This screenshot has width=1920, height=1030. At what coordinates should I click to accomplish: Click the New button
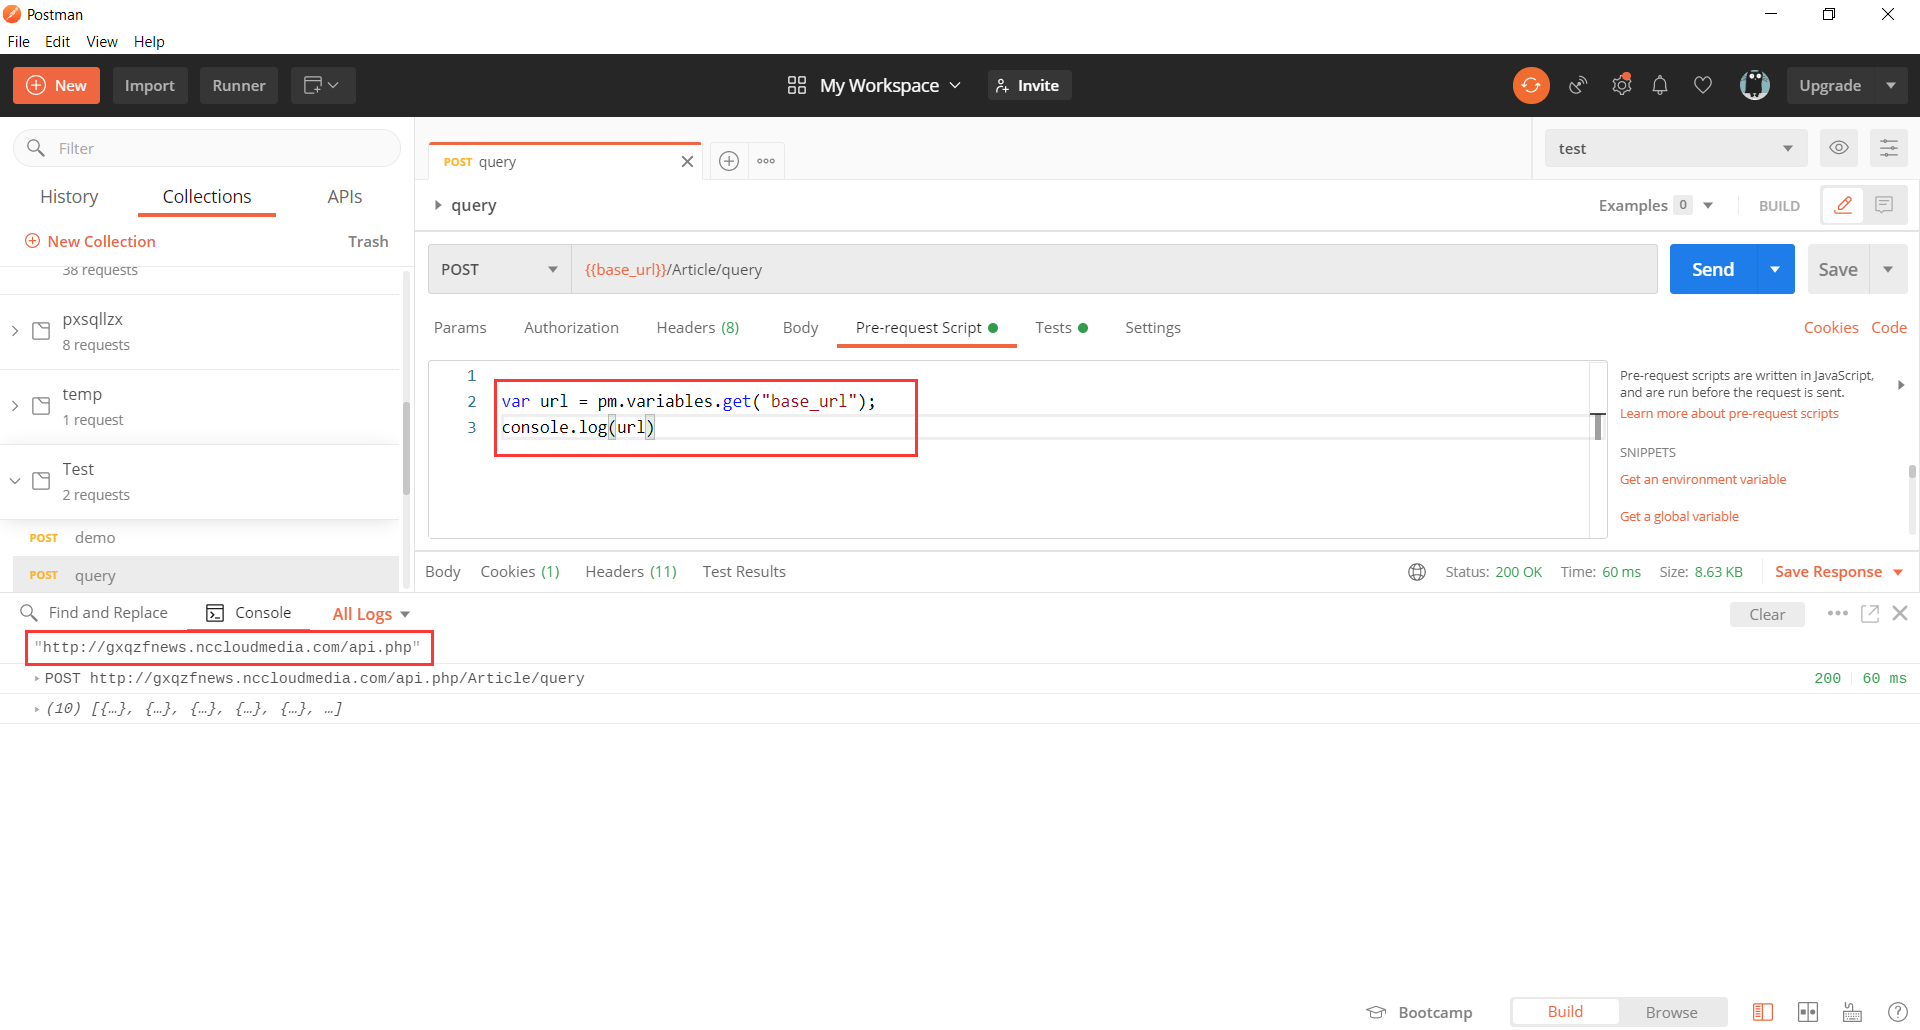pos(56,85)
